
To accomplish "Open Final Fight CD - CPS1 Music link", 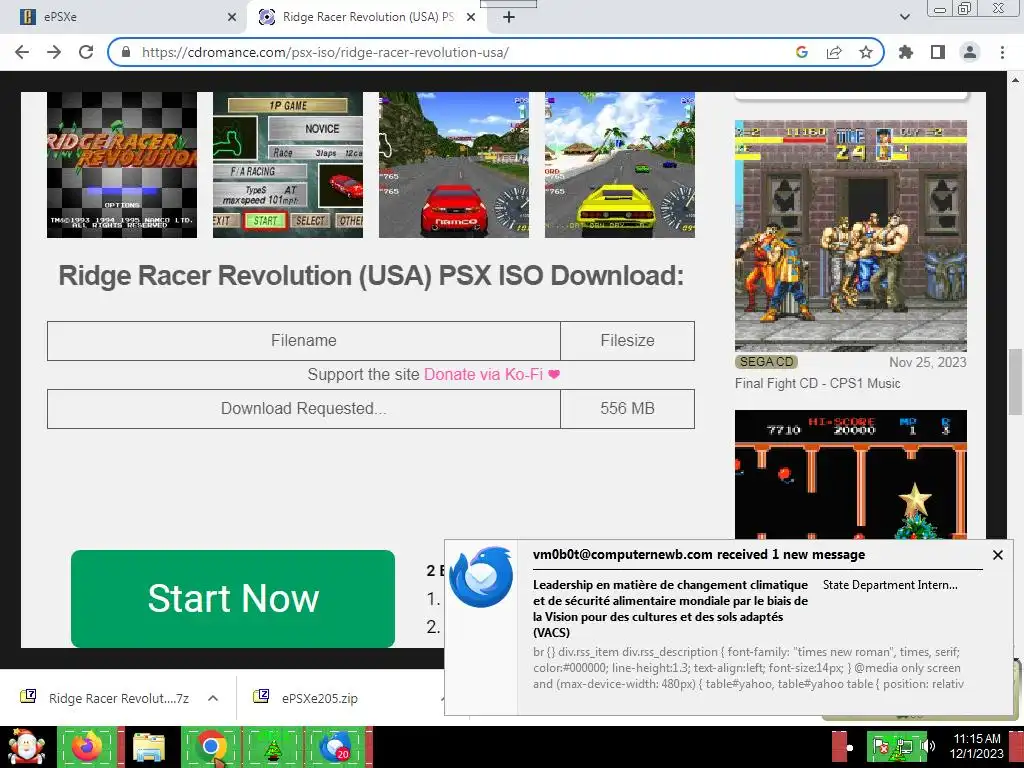I will pos(818,383).
